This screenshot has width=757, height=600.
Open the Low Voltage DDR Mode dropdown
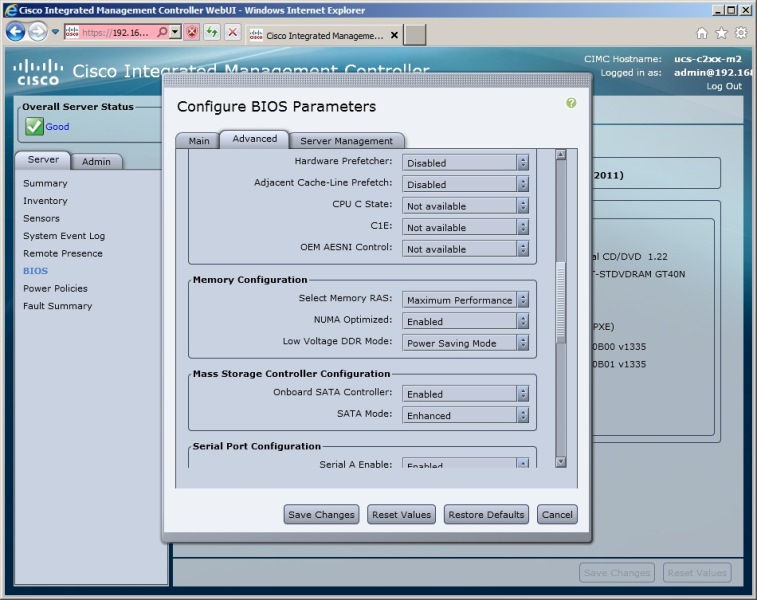(x=465, y=343)
